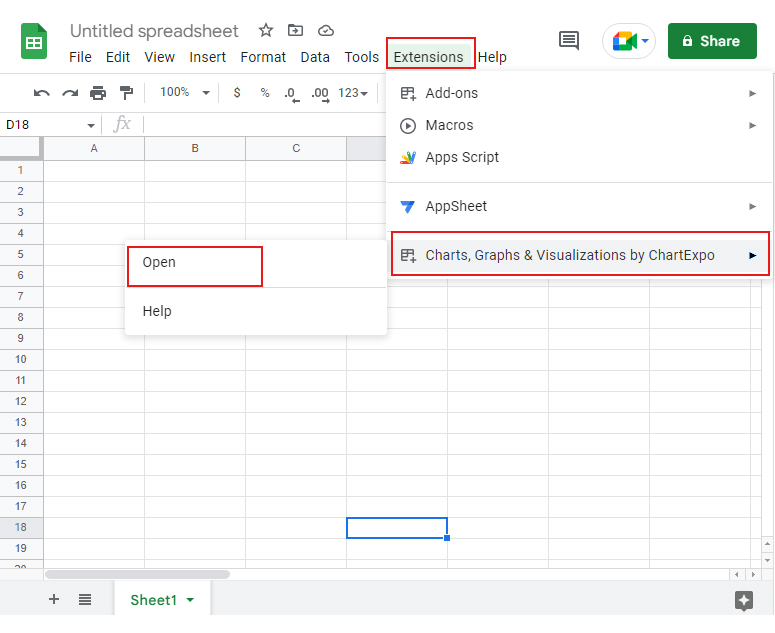
Task: Select the Paint format tool
Action: click(x=127, y=93)
